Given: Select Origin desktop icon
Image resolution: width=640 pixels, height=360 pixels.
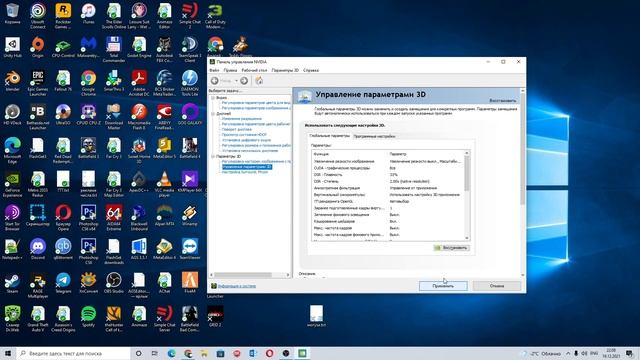Looking at the screenshot, I should 38,47.
